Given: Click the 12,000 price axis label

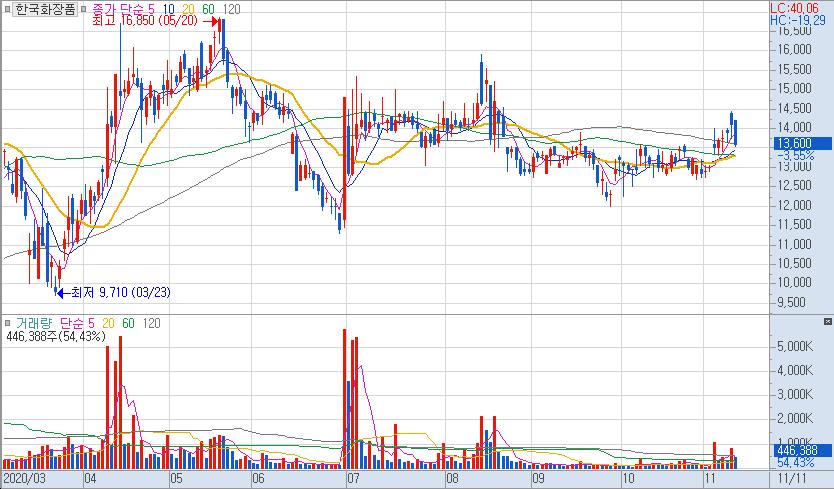Looking at the screenshot, I should click(795, 205).
